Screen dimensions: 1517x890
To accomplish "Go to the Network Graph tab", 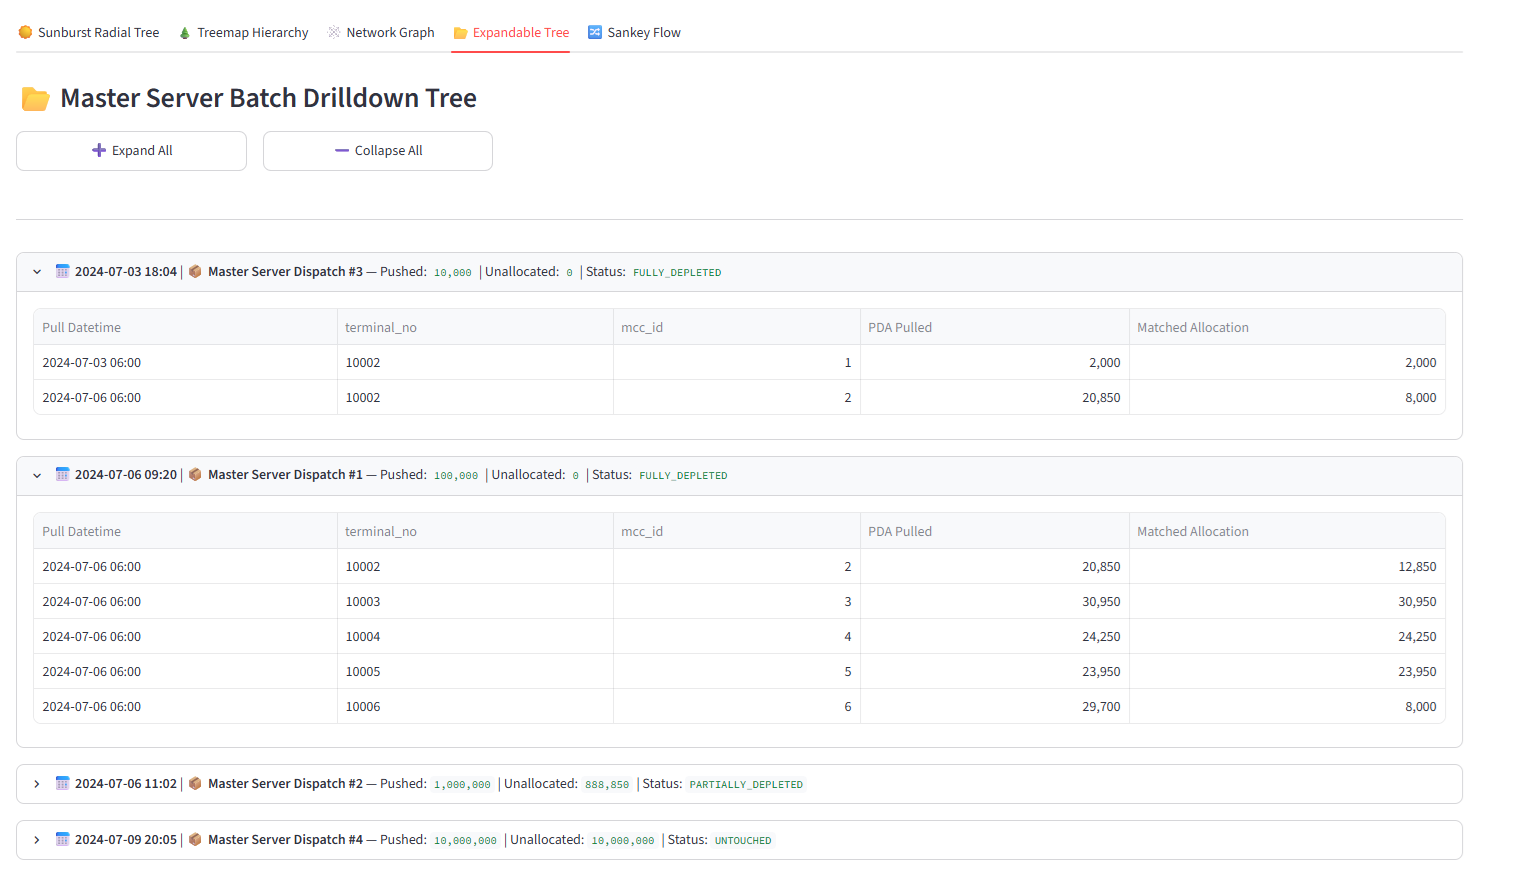I will pyautogui.click(x=381, y=33).
